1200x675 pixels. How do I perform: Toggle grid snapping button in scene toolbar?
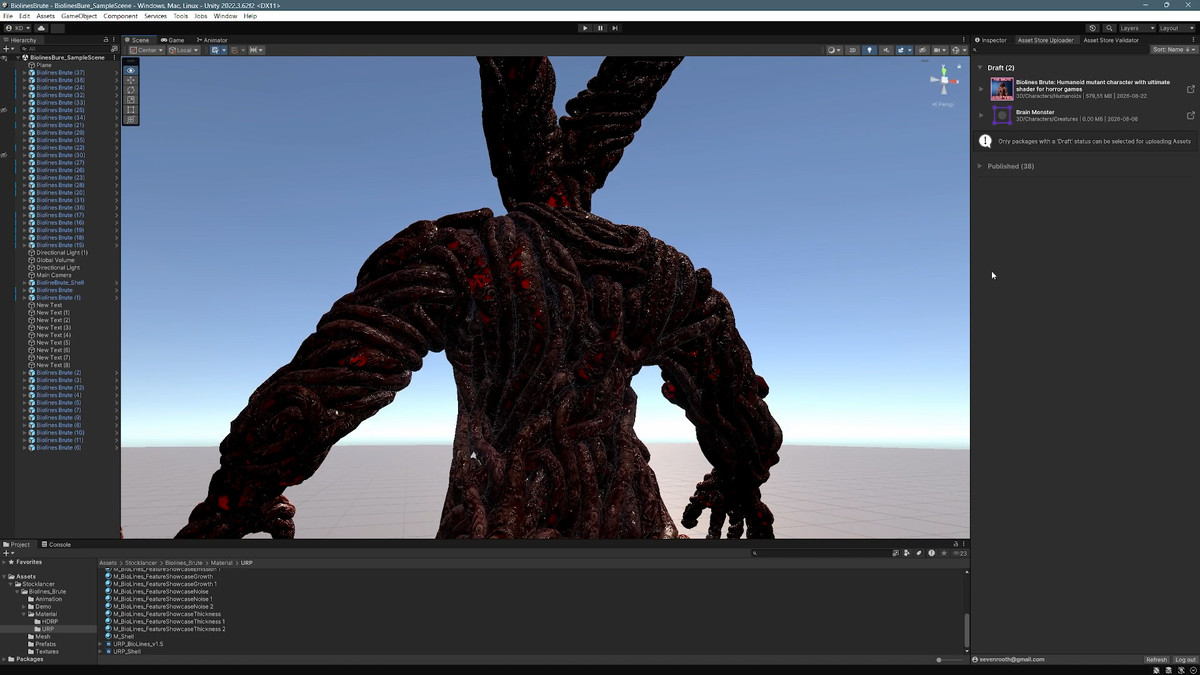(x=237, y=50)
